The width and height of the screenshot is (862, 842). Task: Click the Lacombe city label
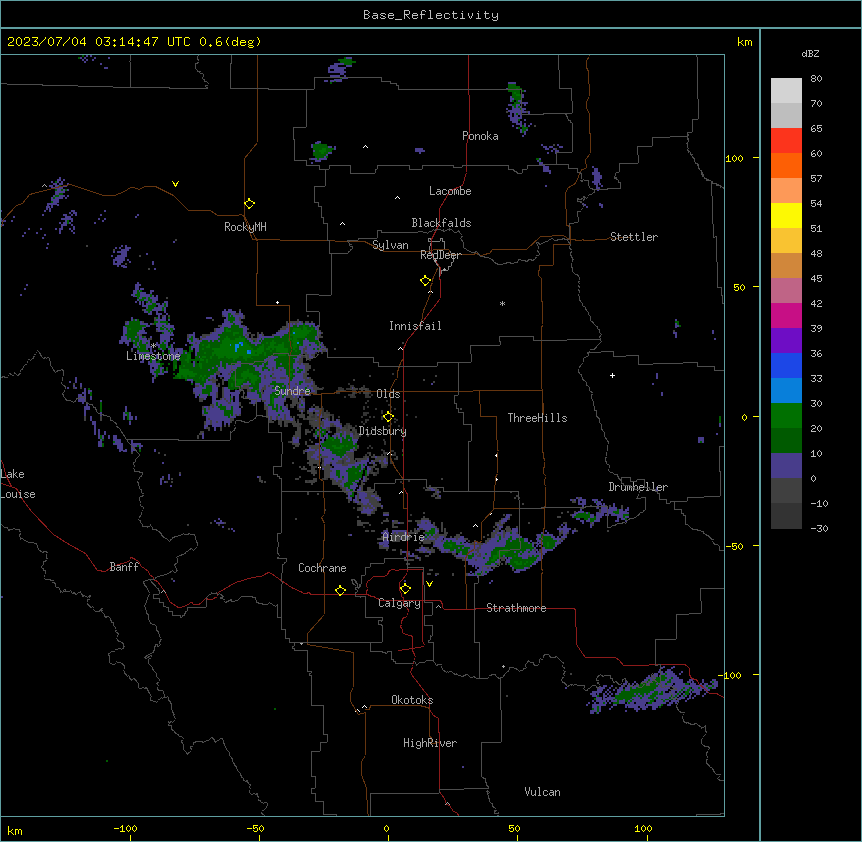pos(450,191)
